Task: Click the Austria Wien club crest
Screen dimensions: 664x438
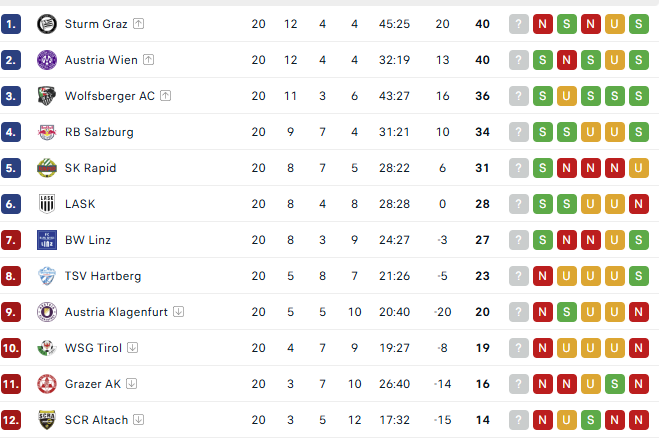Action: 46,60
